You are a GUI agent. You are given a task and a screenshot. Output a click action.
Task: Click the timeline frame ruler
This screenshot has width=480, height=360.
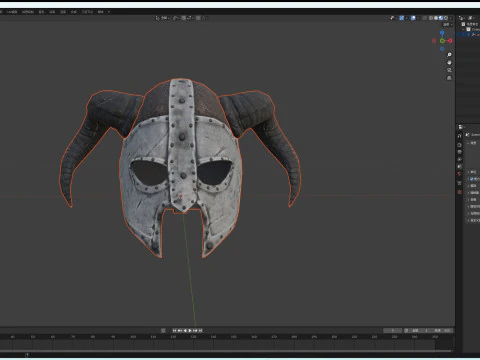pyautogui.click(x=227, y=337)
